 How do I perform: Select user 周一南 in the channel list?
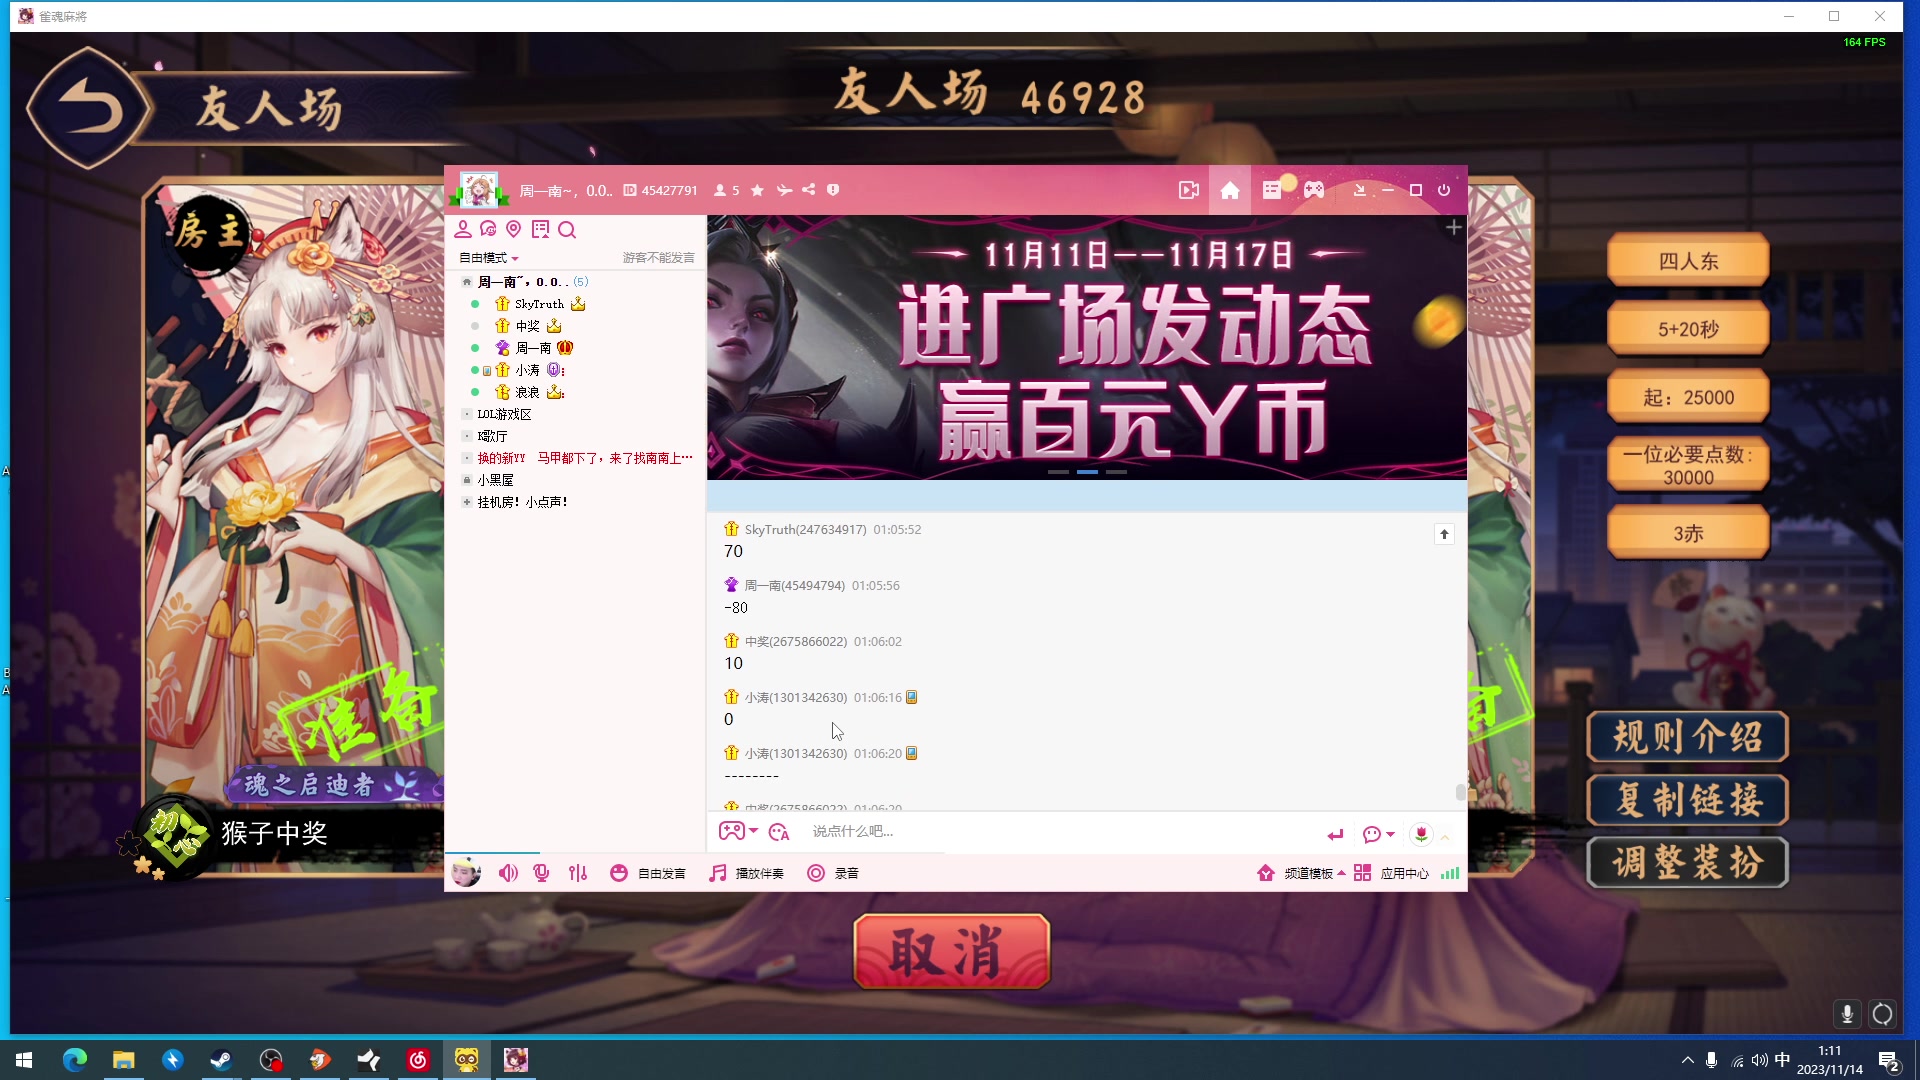[533, 348]
